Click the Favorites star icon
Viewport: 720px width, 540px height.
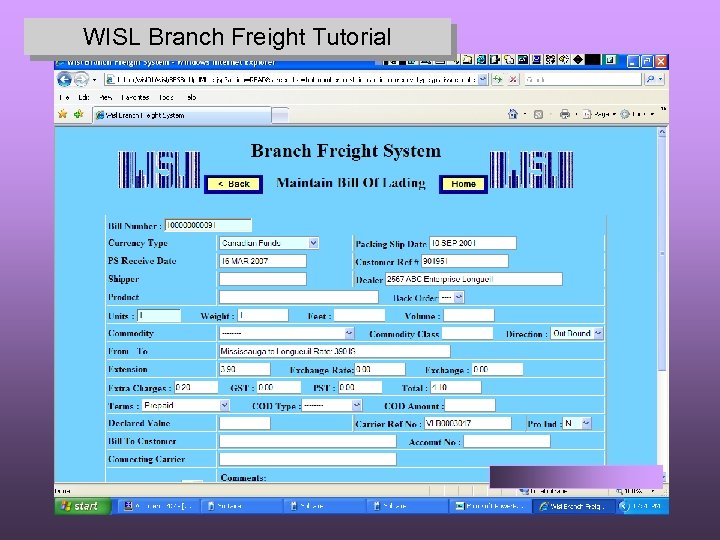[62, 114]
